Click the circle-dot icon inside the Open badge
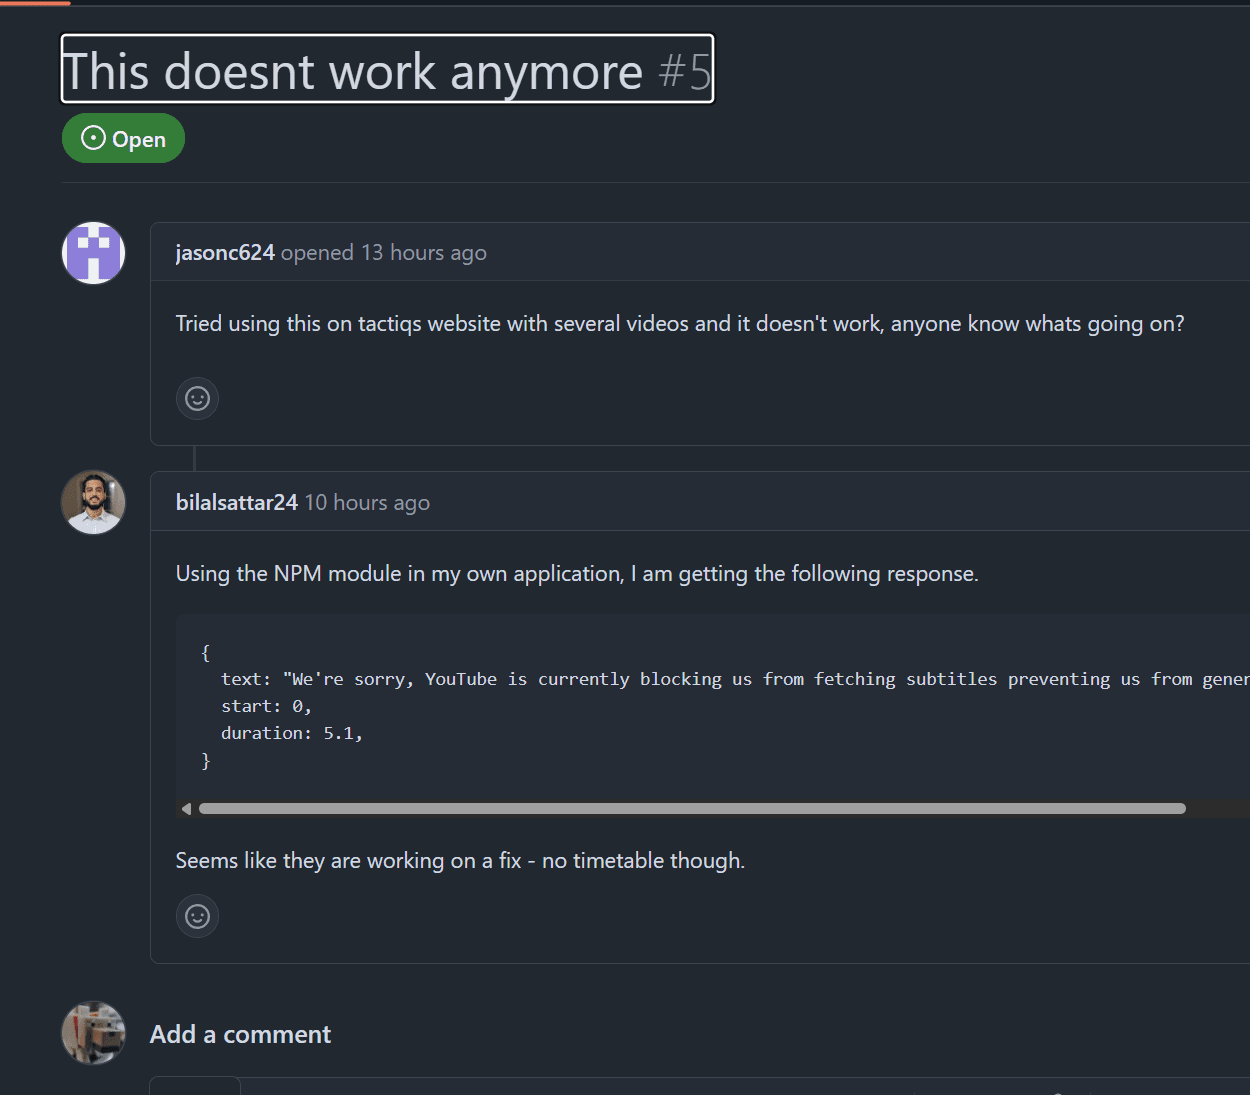1250x1095 pixels. pyautogui.click(x=91, y=138)
